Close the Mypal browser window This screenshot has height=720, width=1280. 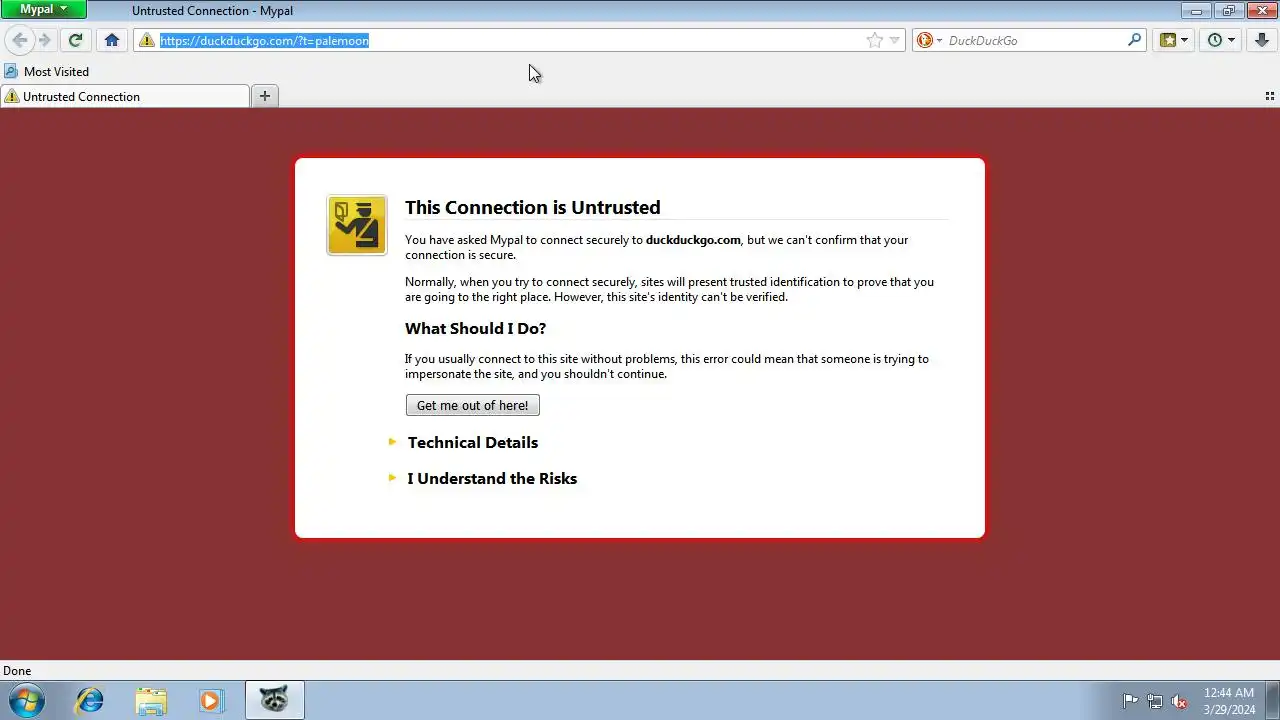click(1261, 10)
